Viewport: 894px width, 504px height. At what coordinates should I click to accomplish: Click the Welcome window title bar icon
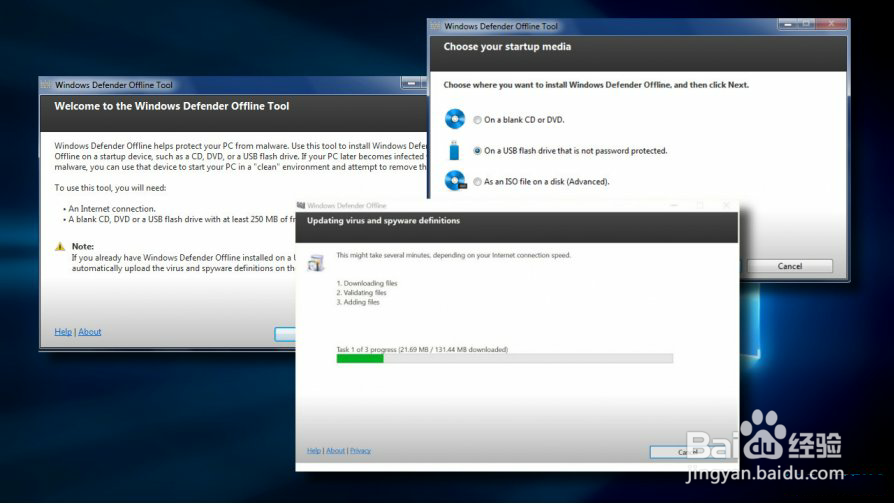46,85
